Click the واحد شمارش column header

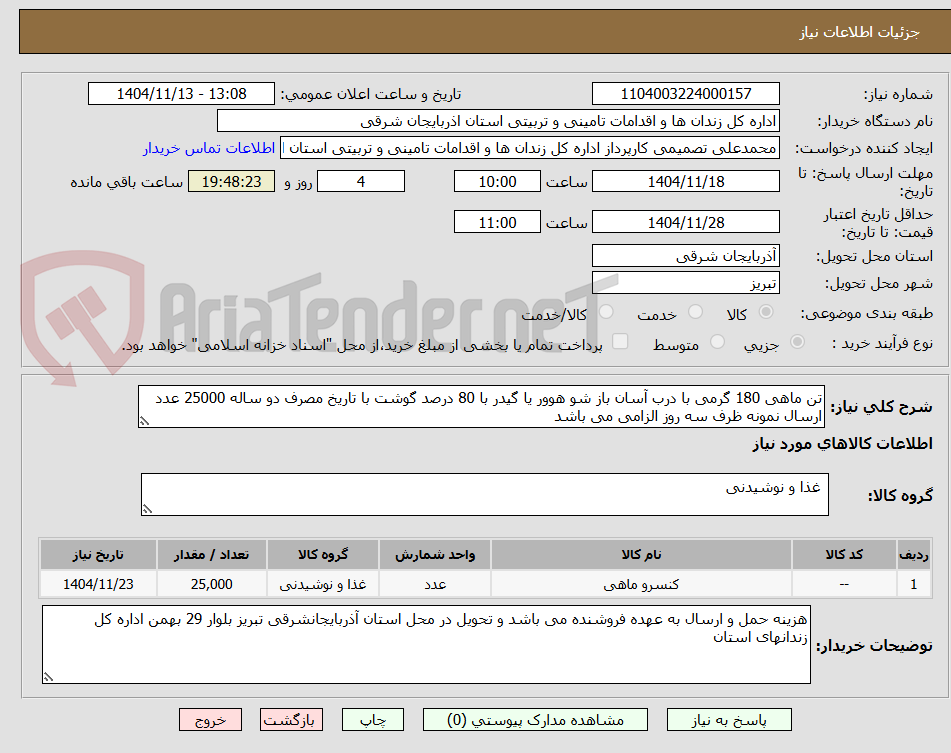435,554
